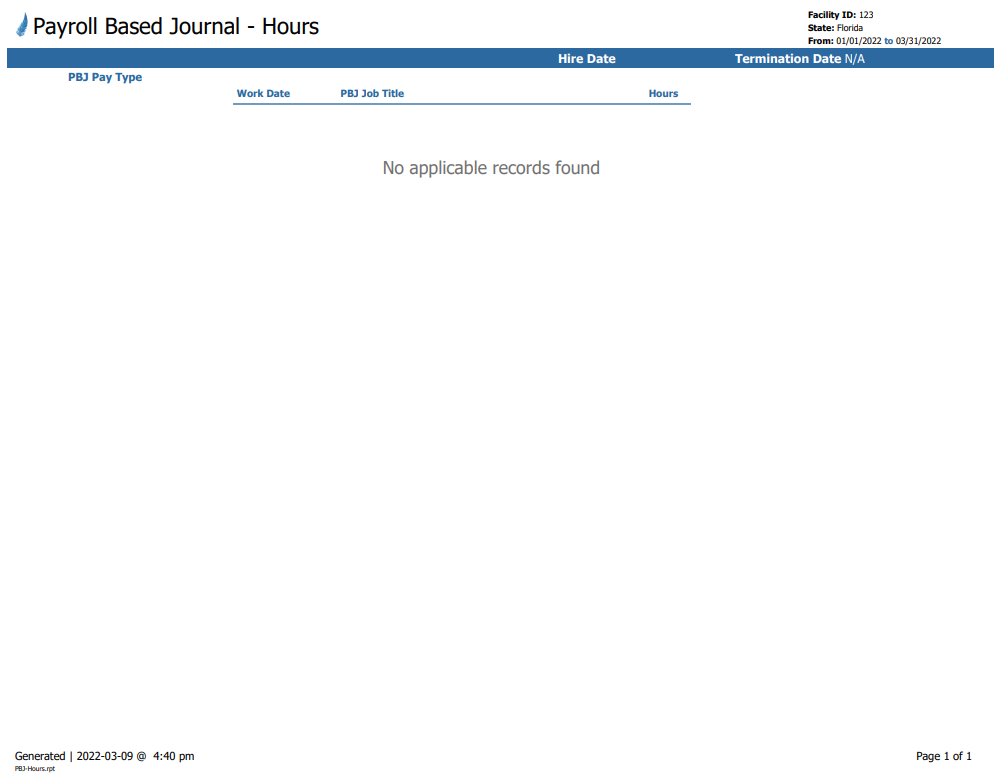Click the PBJ-Hours.rpt file name text
The height and width of the screenshot is (779, 994).
(x=35, y=769)
